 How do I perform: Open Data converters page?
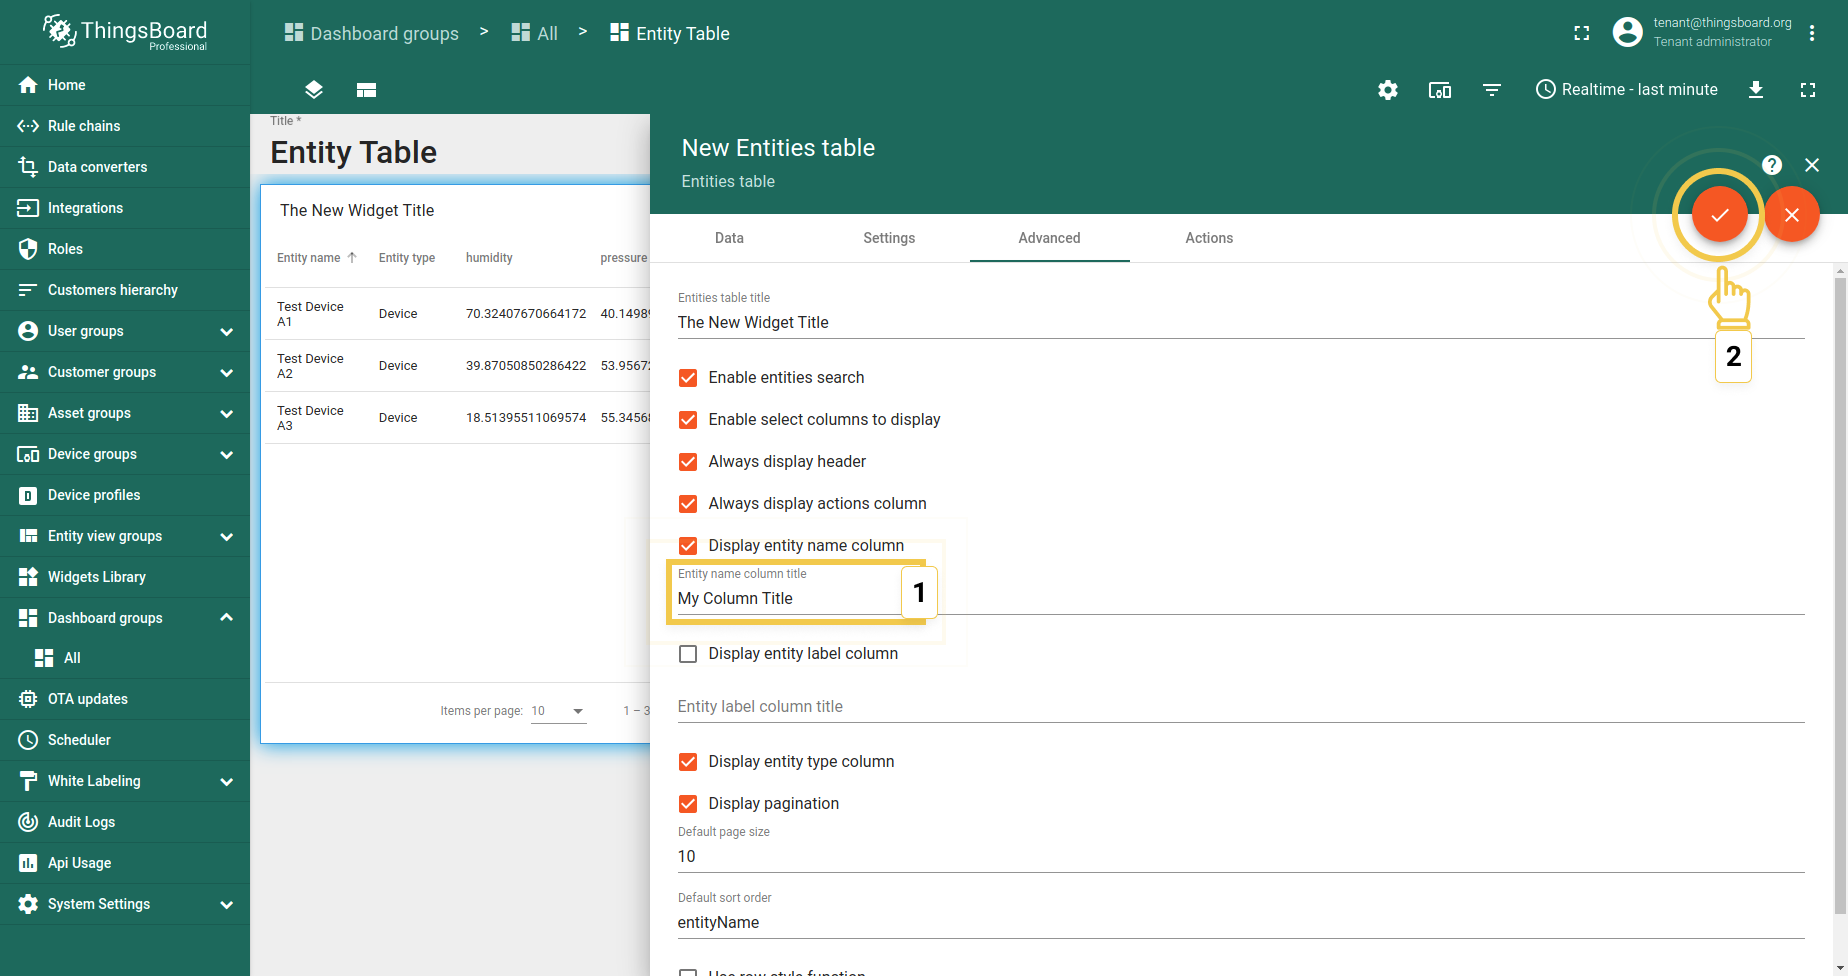125,167
